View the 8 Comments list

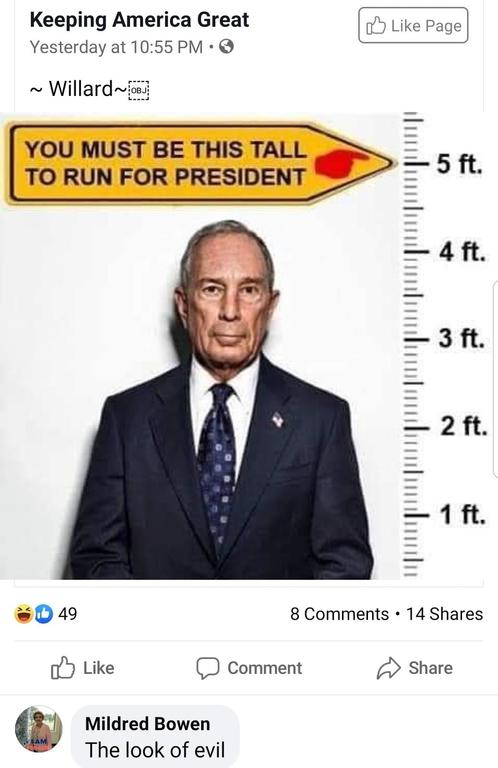[x=339, y=614]
